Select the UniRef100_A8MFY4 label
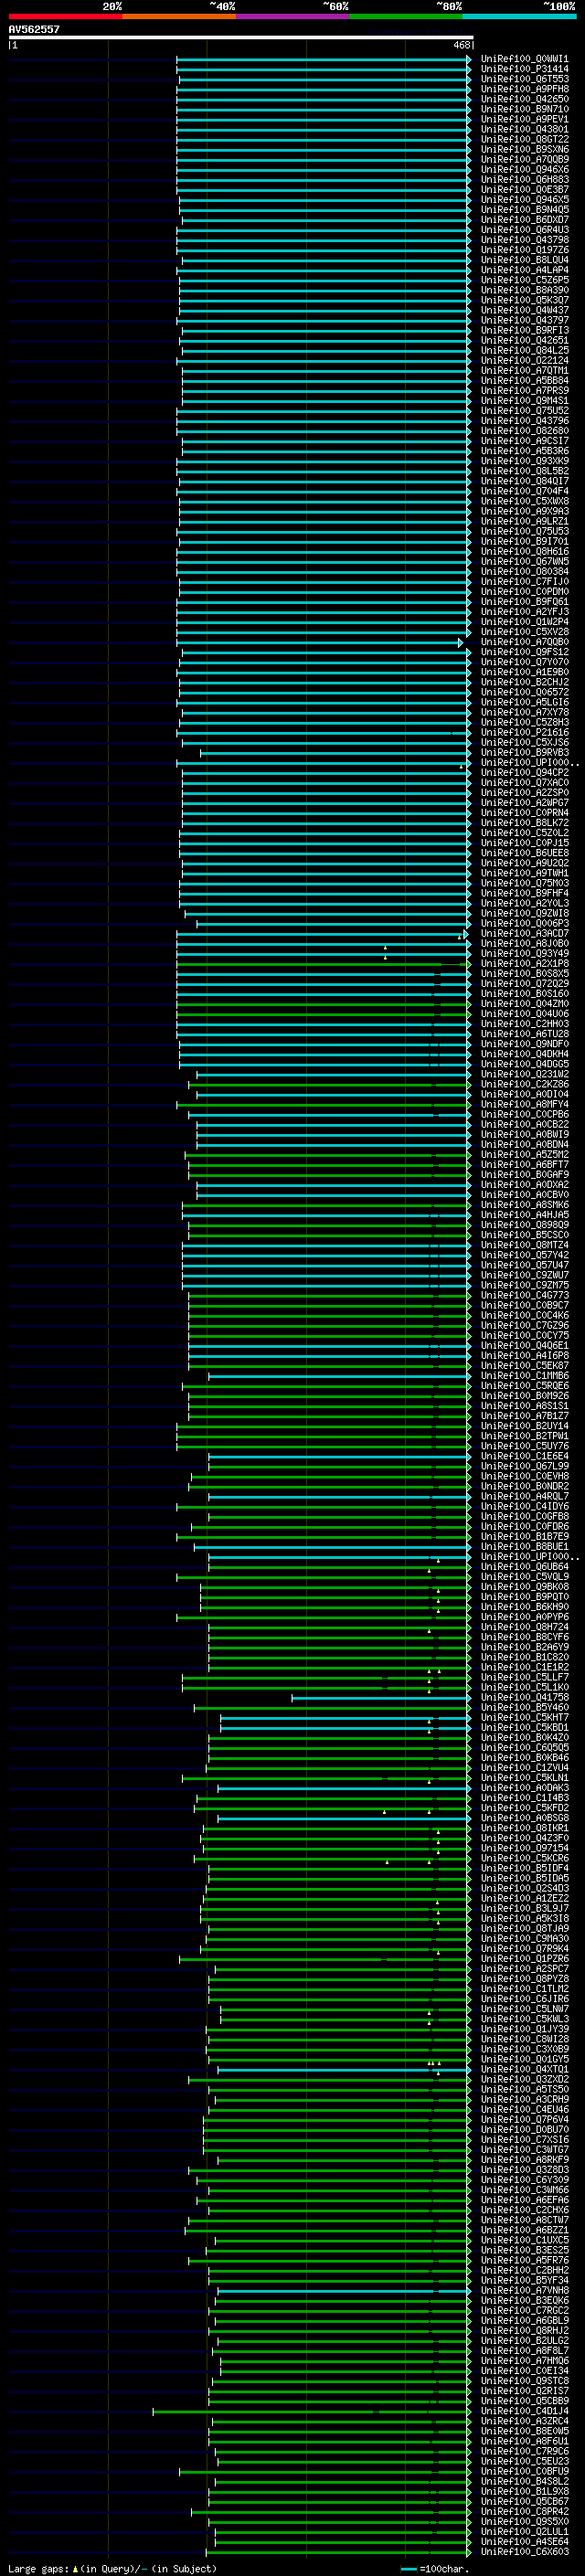The image size is (585, 2576). 525,1104
